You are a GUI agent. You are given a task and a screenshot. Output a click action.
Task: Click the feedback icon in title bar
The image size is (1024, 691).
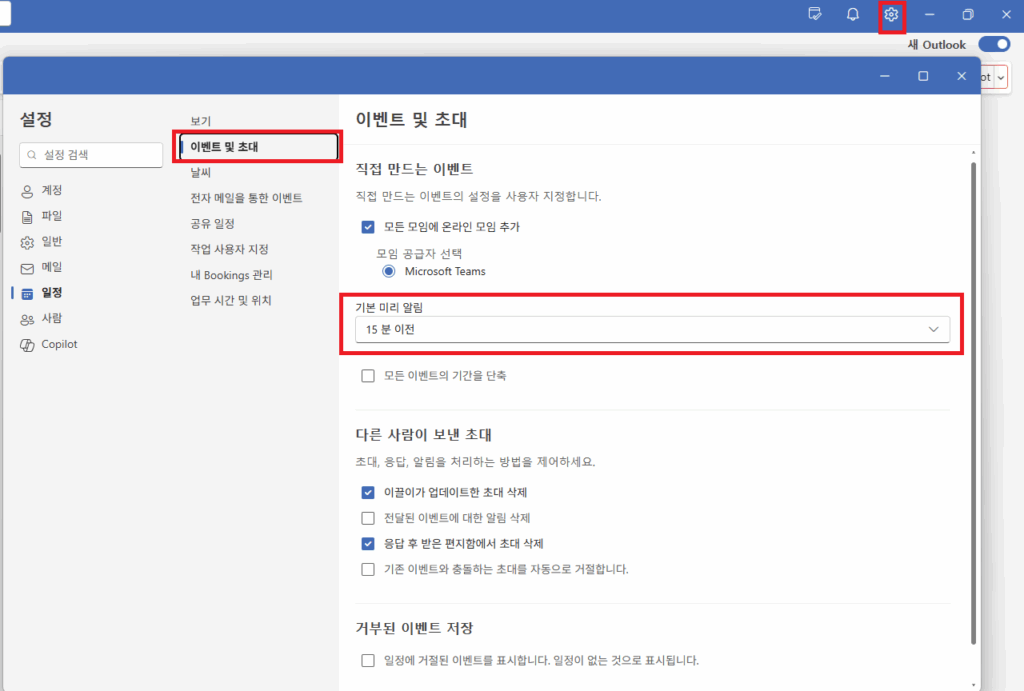[814, 14]
